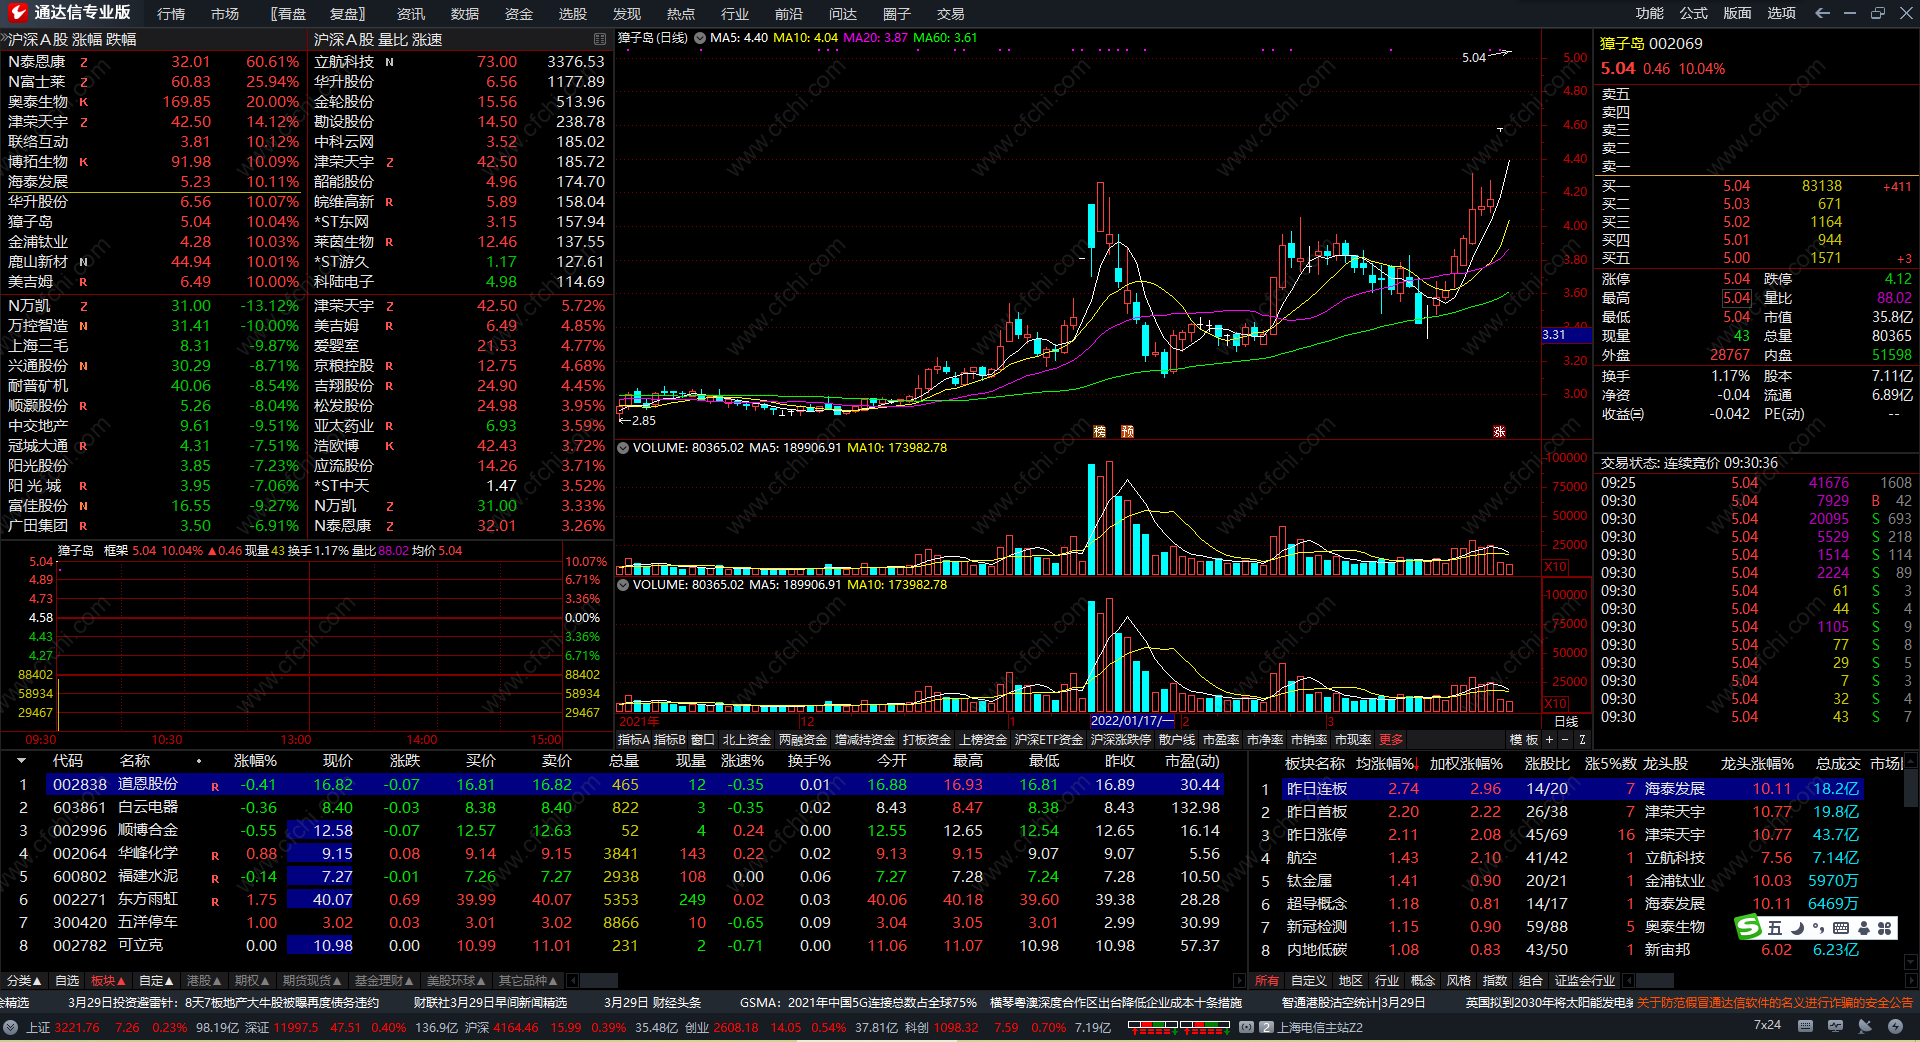Toggle the 指标B indicator group
This screenshot has height=1042, width=1920.
tap(670, 740)
